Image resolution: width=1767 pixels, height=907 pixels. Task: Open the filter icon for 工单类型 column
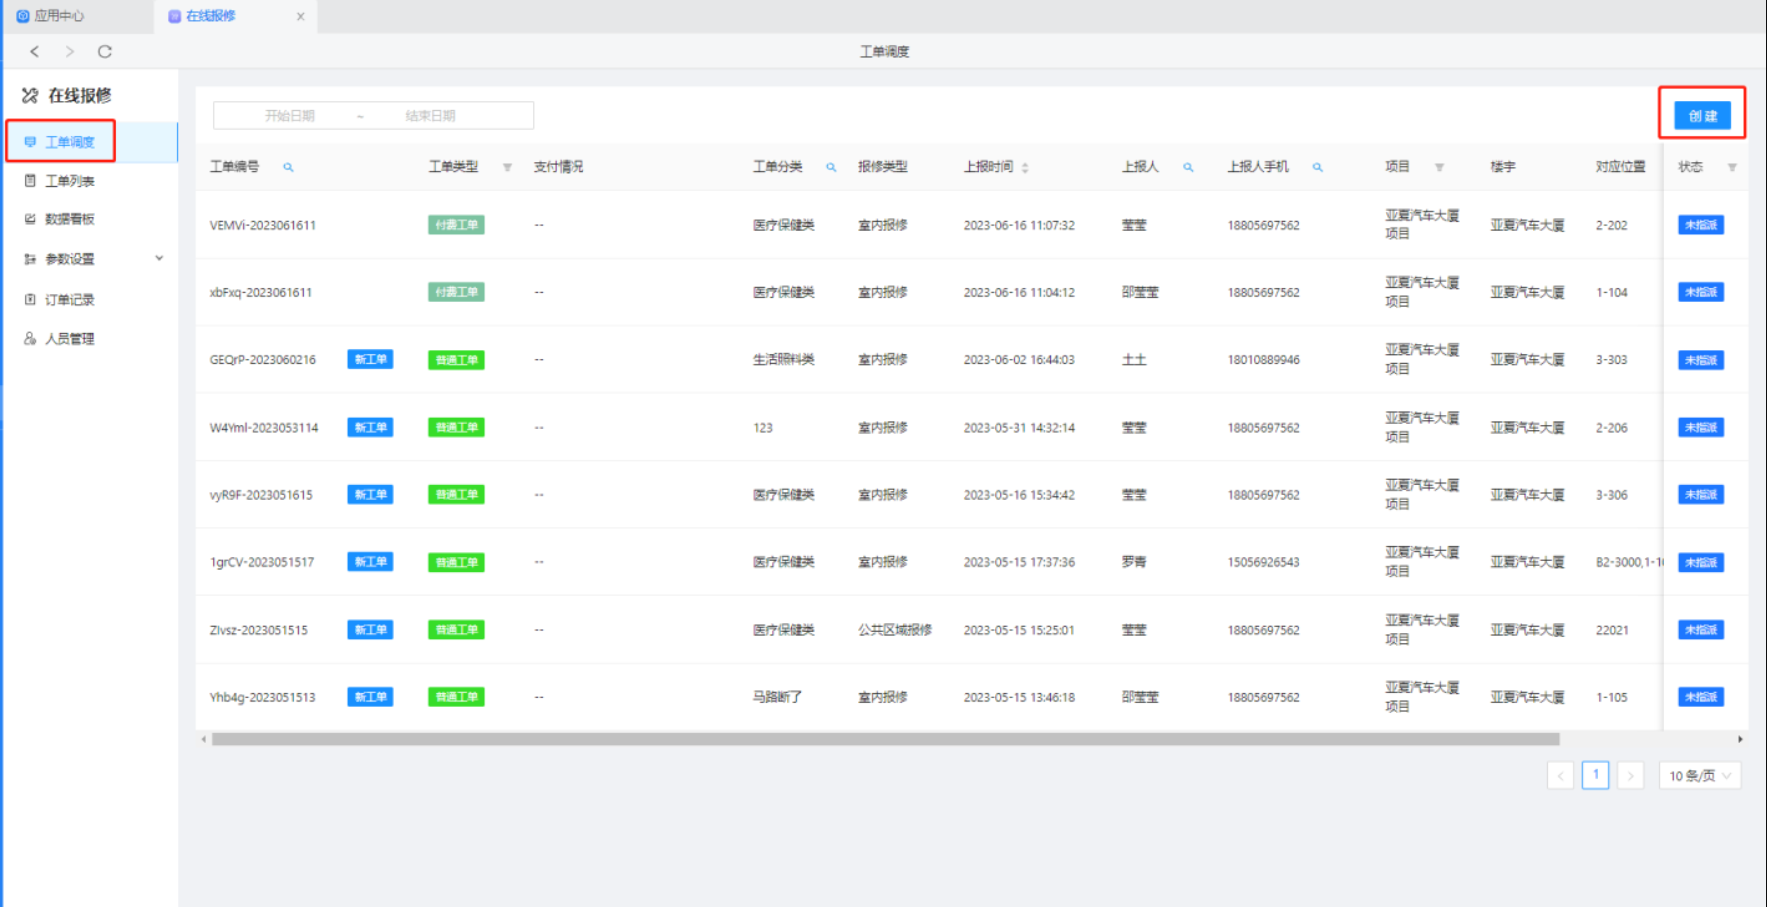pos(507,167)
